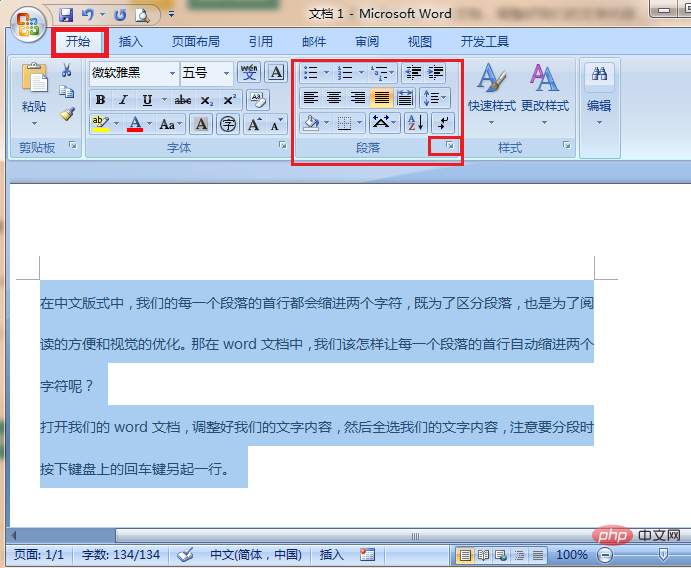Click the 粘贴 paste button
Screen dimensions: 691x568
[x=34, y=92]
